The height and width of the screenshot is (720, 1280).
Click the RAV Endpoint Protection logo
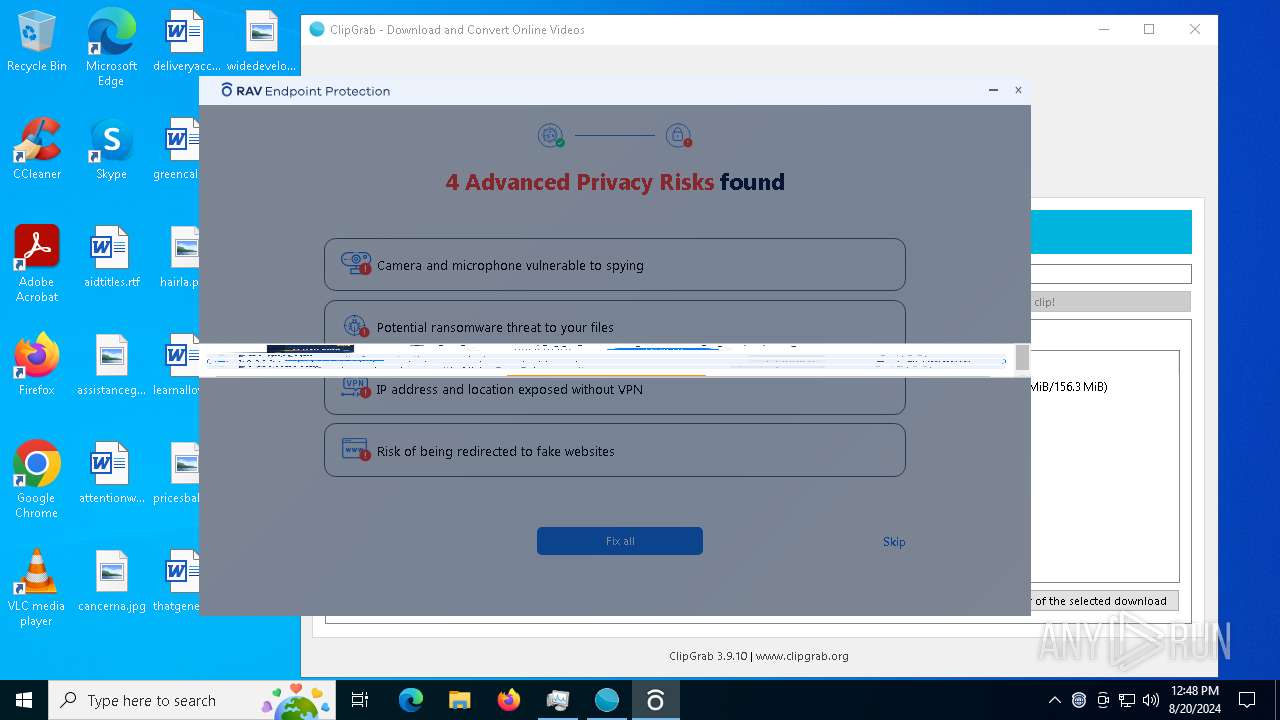306,91
